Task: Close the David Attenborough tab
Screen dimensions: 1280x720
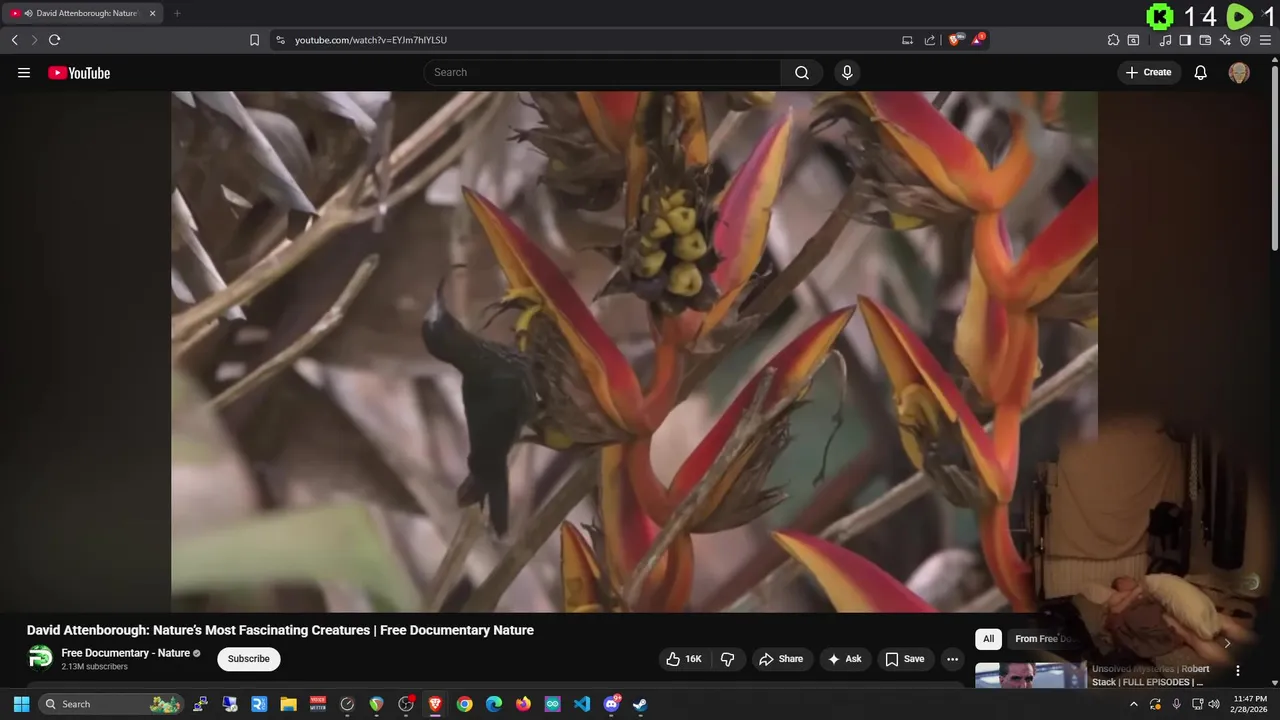Action: pyautogui.click(x=153, y=13)
